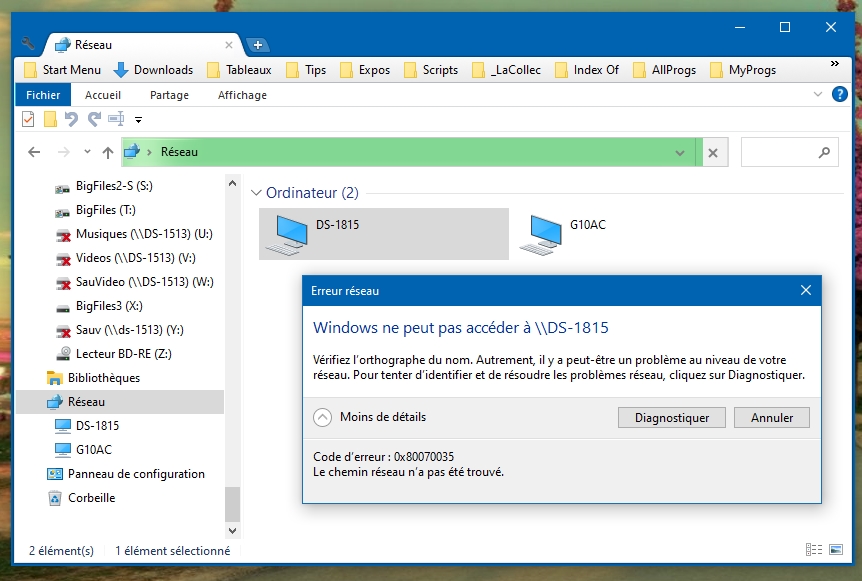Click the blue help question mark icon
The image size is (862, 581).
[839, 94]
